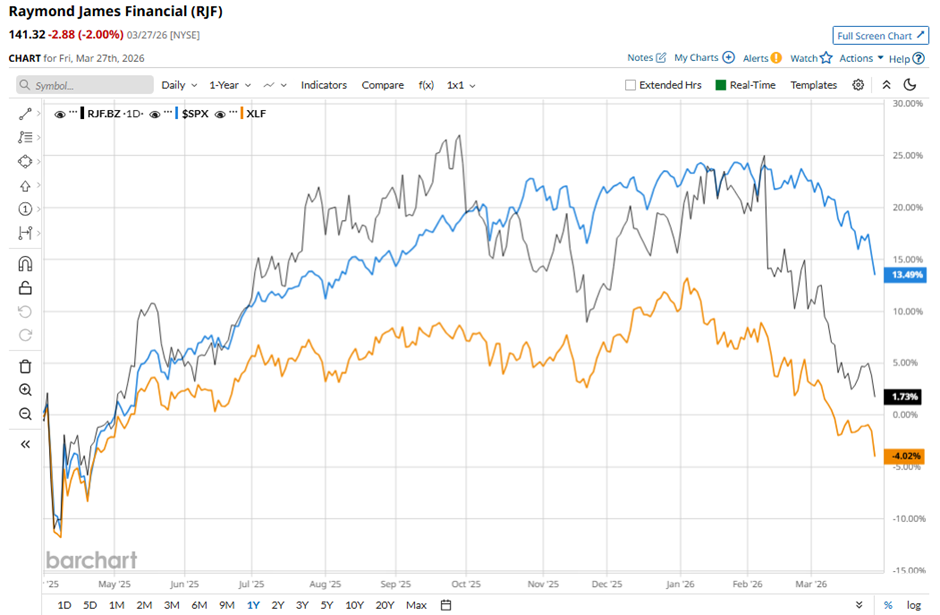Screen dimensions: 940x615
Task: Select the 20Y range tab
Action: [x=385, y=605]
